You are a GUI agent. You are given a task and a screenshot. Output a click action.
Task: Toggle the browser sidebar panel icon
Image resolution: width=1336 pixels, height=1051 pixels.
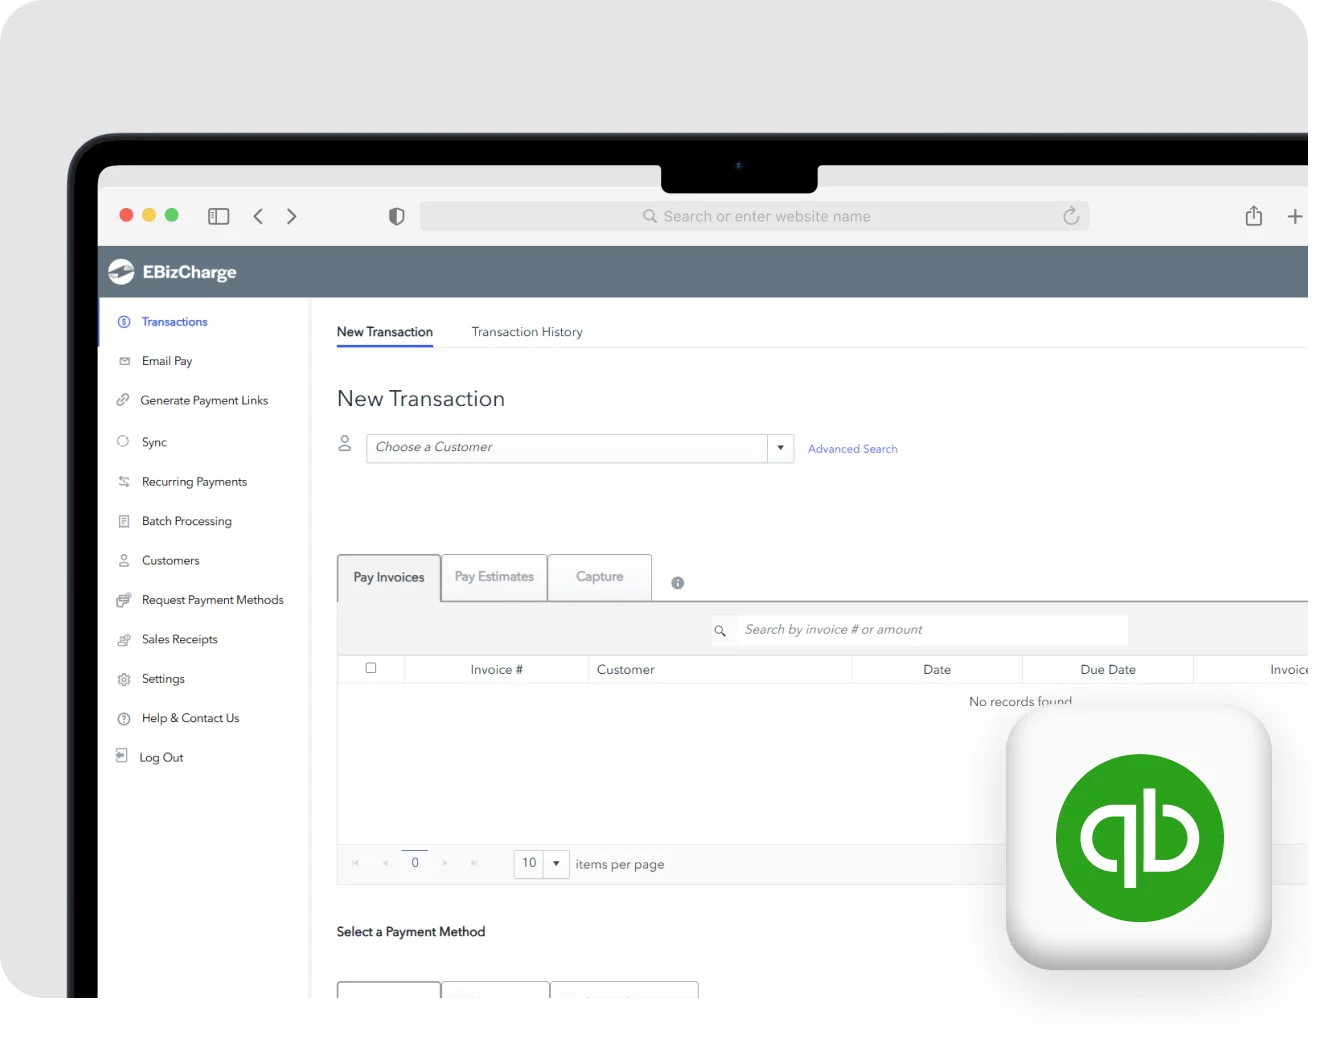219,216
